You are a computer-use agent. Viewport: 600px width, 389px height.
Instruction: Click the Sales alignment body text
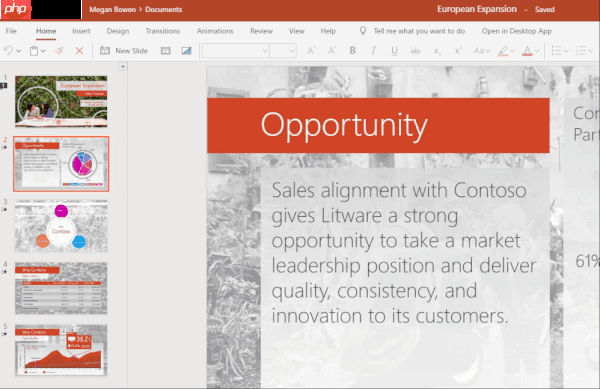click(x=404, y=253)
